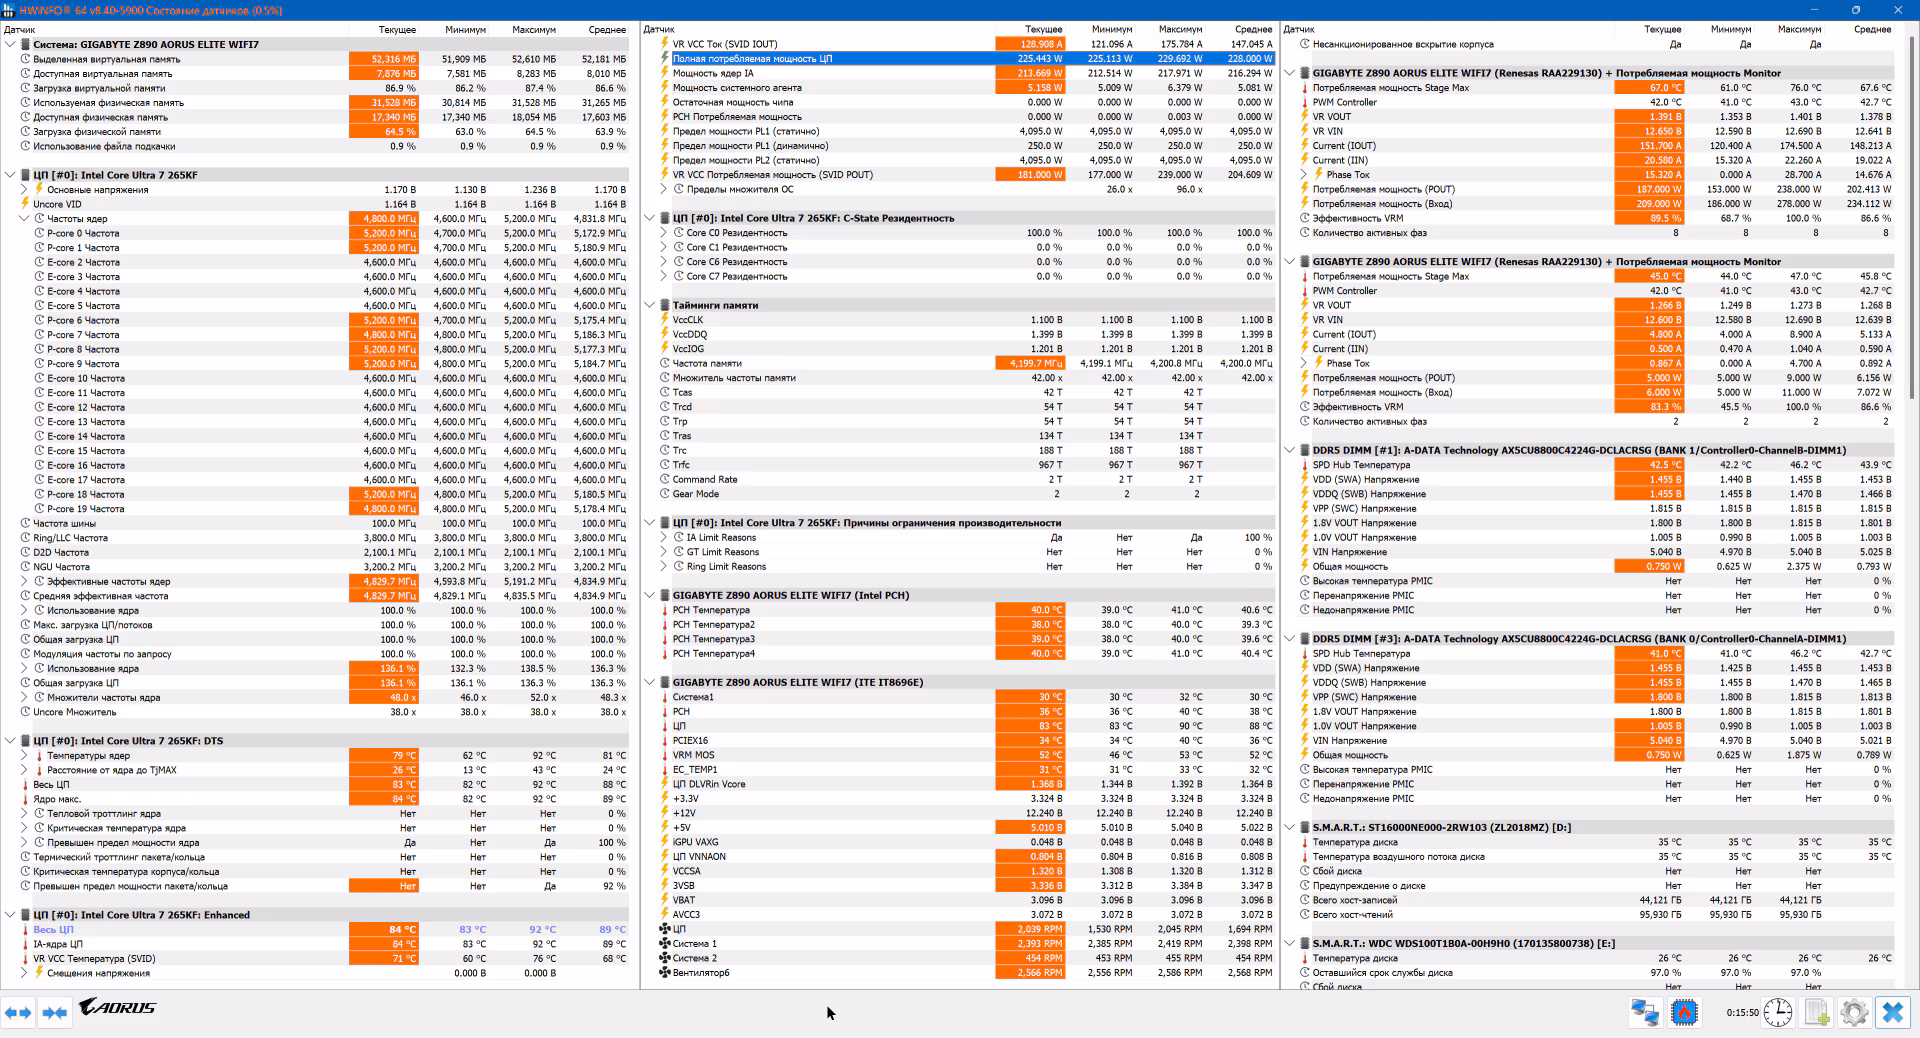The width and height of the screenshot is (1920, 1038).
Task: Collapse the S.M.A.R.T. ST16000NE000 section
Action: point(1290,828)
